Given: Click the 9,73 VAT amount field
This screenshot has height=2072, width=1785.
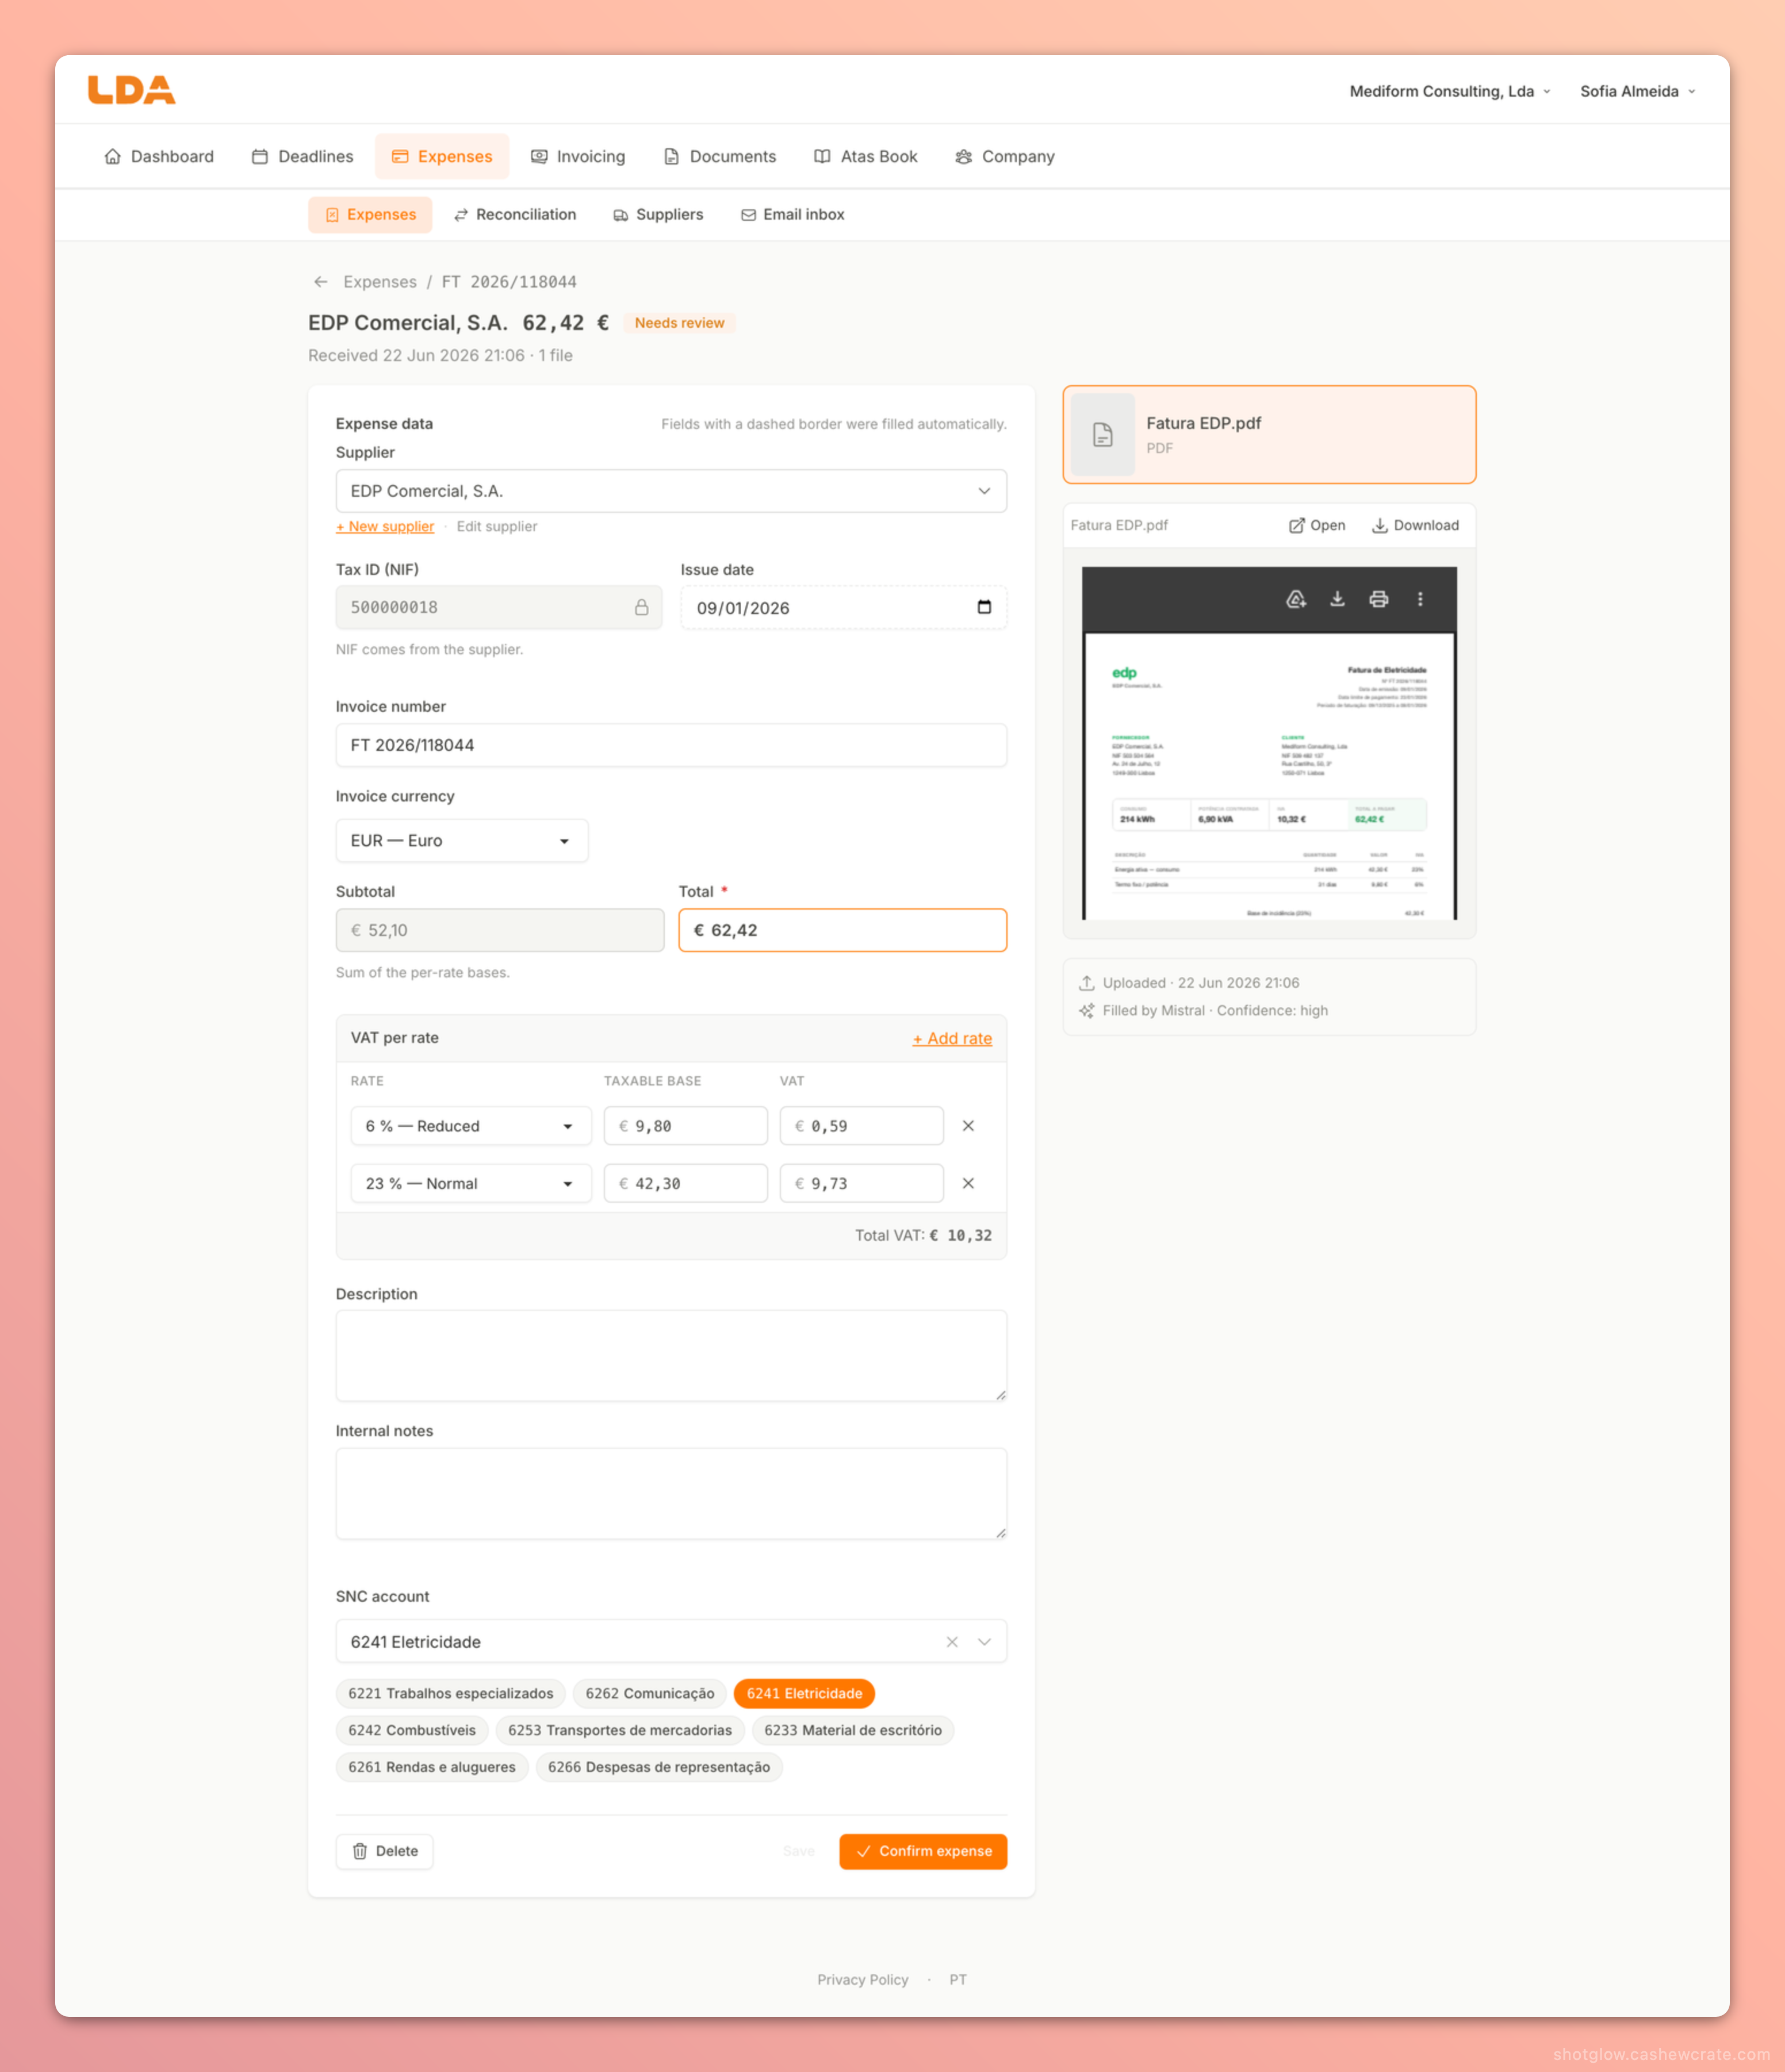Looking at the screenshot, I should [x=862, y=1183].
